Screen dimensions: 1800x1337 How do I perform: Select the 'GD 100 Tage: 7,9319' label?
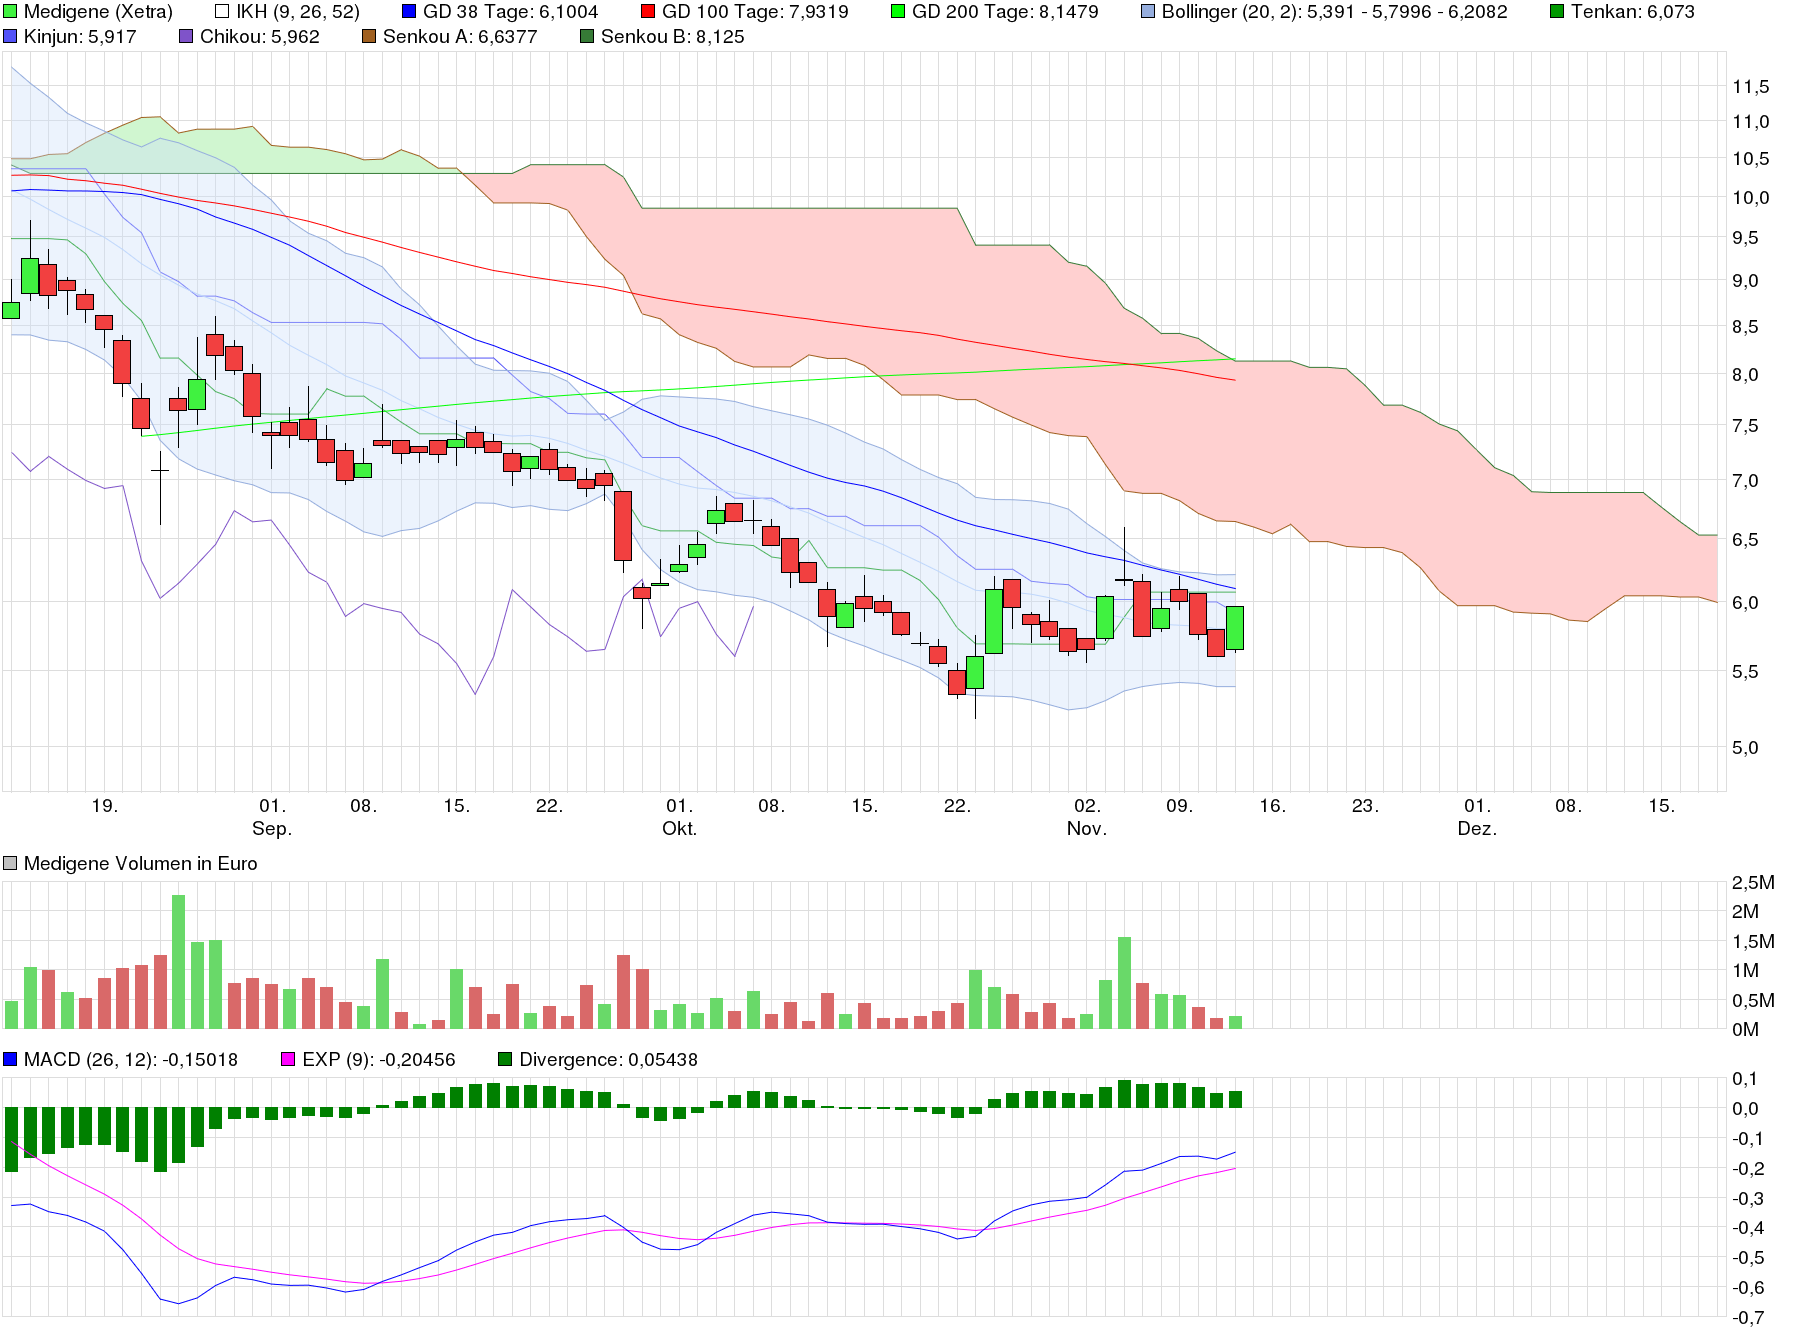755,12
